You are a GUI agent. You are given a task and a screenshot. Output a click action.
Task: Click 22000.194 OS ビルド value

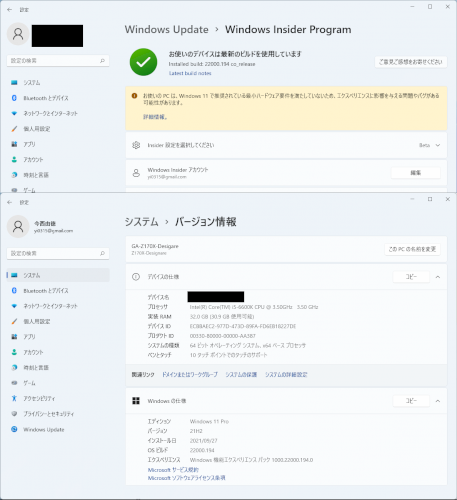tap(202, 450)
